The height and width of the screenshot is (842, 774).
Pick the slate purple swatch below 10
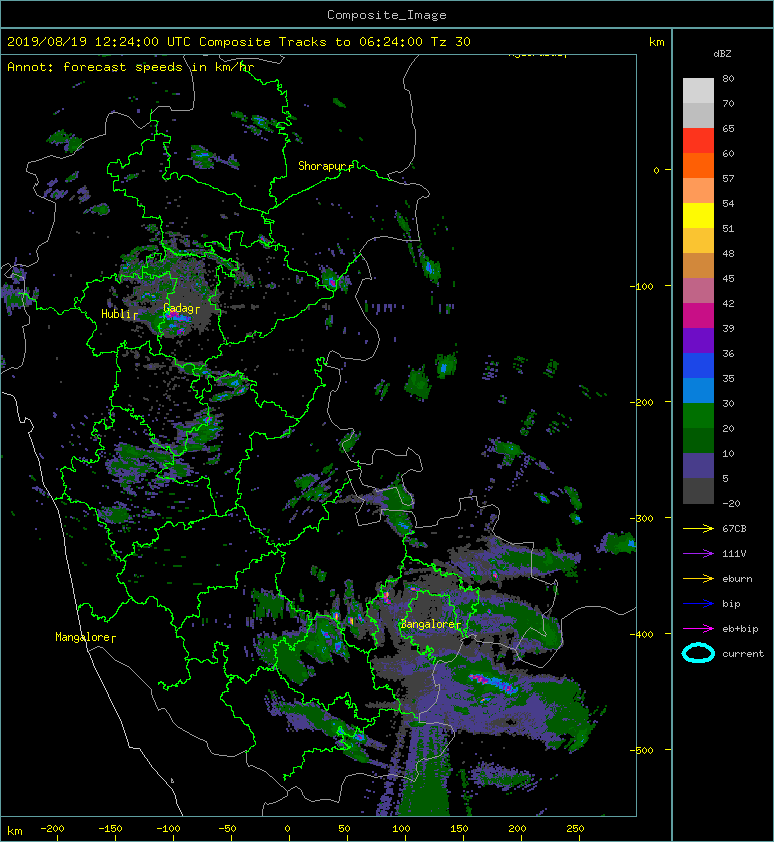coord(698,465)
